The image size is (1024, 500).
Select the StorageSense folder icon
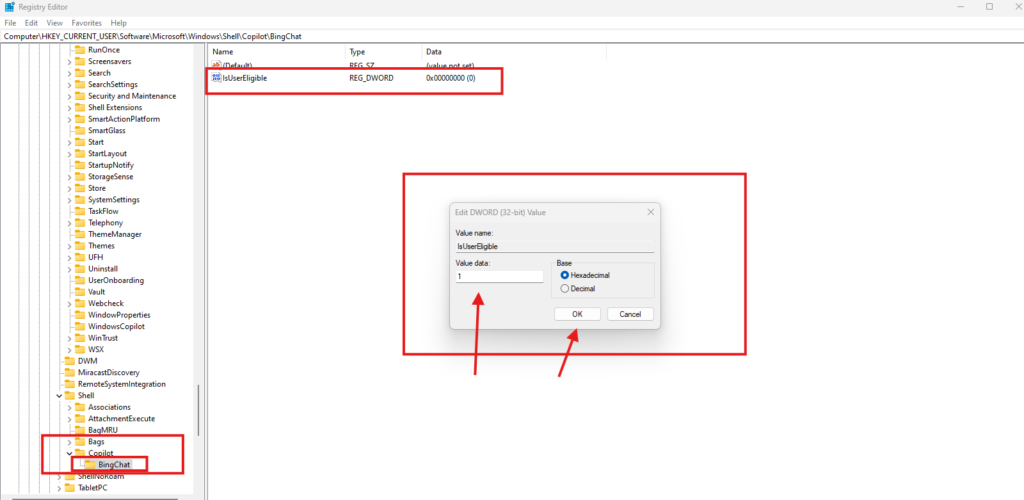tap(80, 176)
